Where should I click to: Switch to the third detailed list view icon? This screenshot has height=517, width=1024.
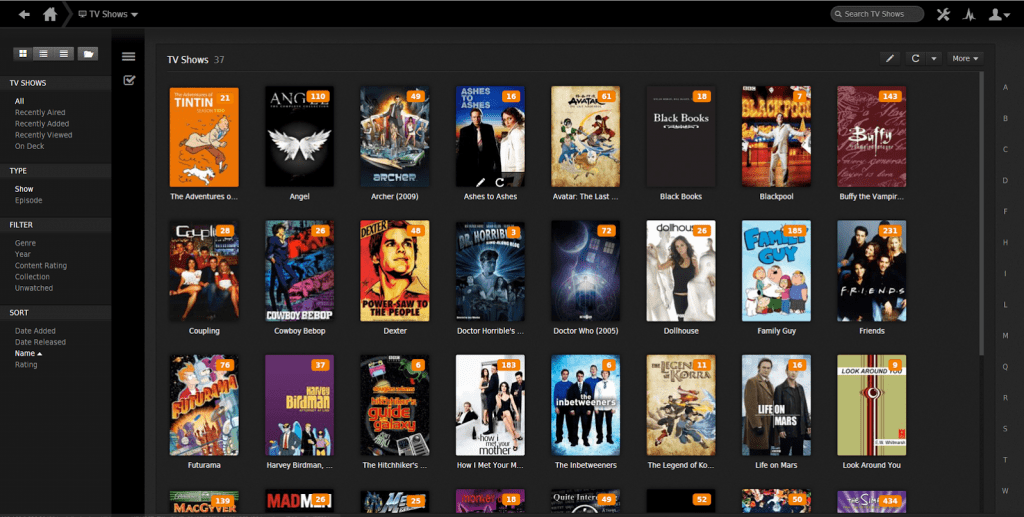[x=63, y=54]
